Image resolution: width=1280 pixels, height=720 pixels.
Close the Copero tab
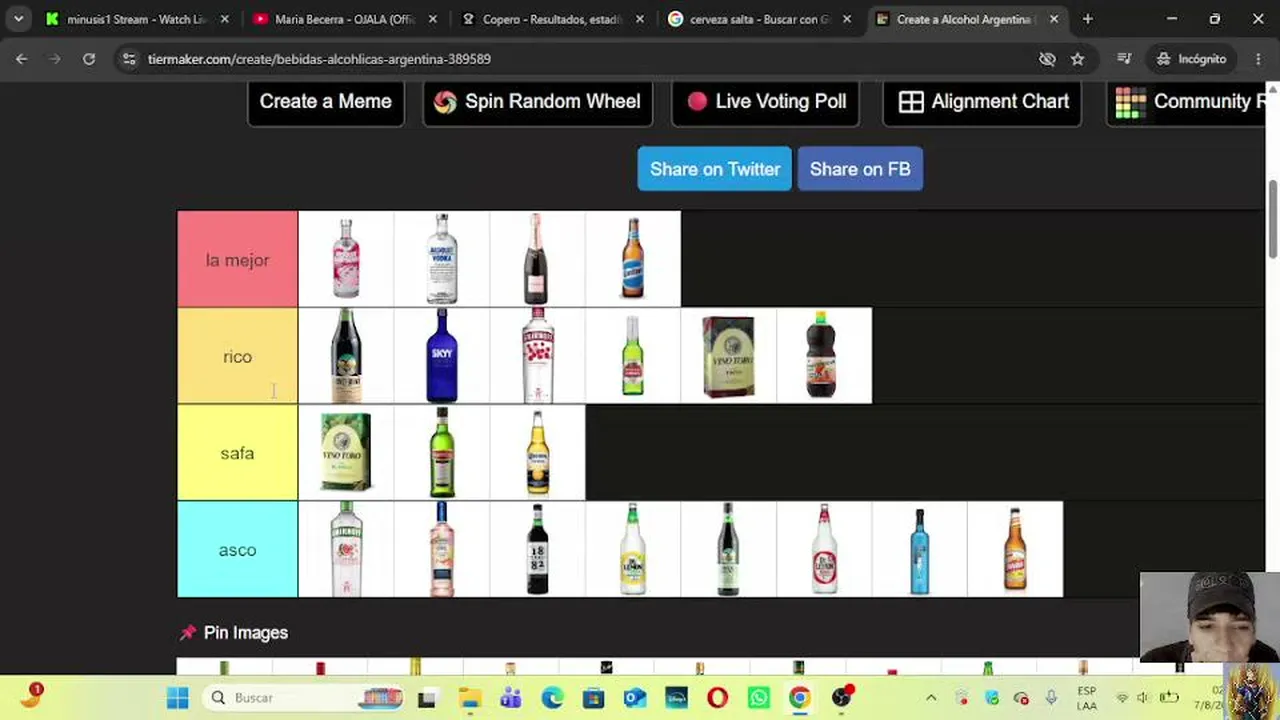pyautogui.click(x=639, y=19)
